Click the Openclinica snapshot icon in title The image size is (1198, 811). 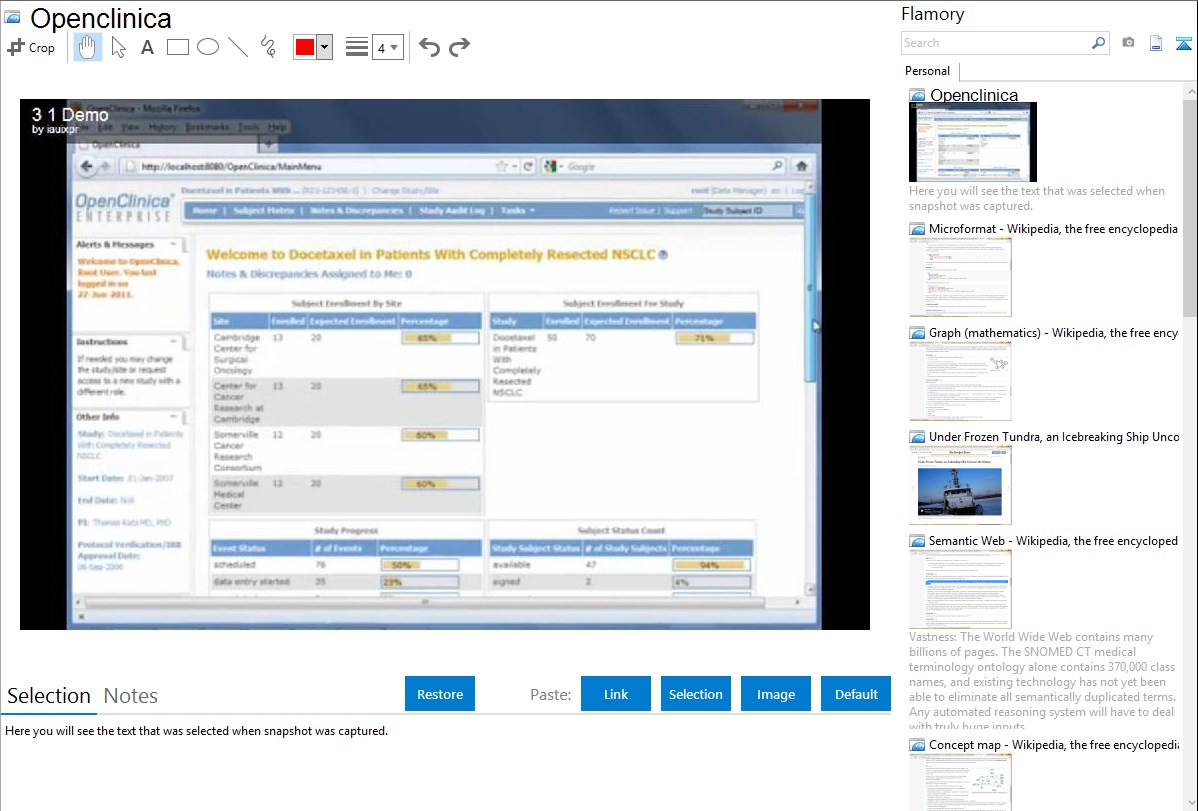pos(12,17)
